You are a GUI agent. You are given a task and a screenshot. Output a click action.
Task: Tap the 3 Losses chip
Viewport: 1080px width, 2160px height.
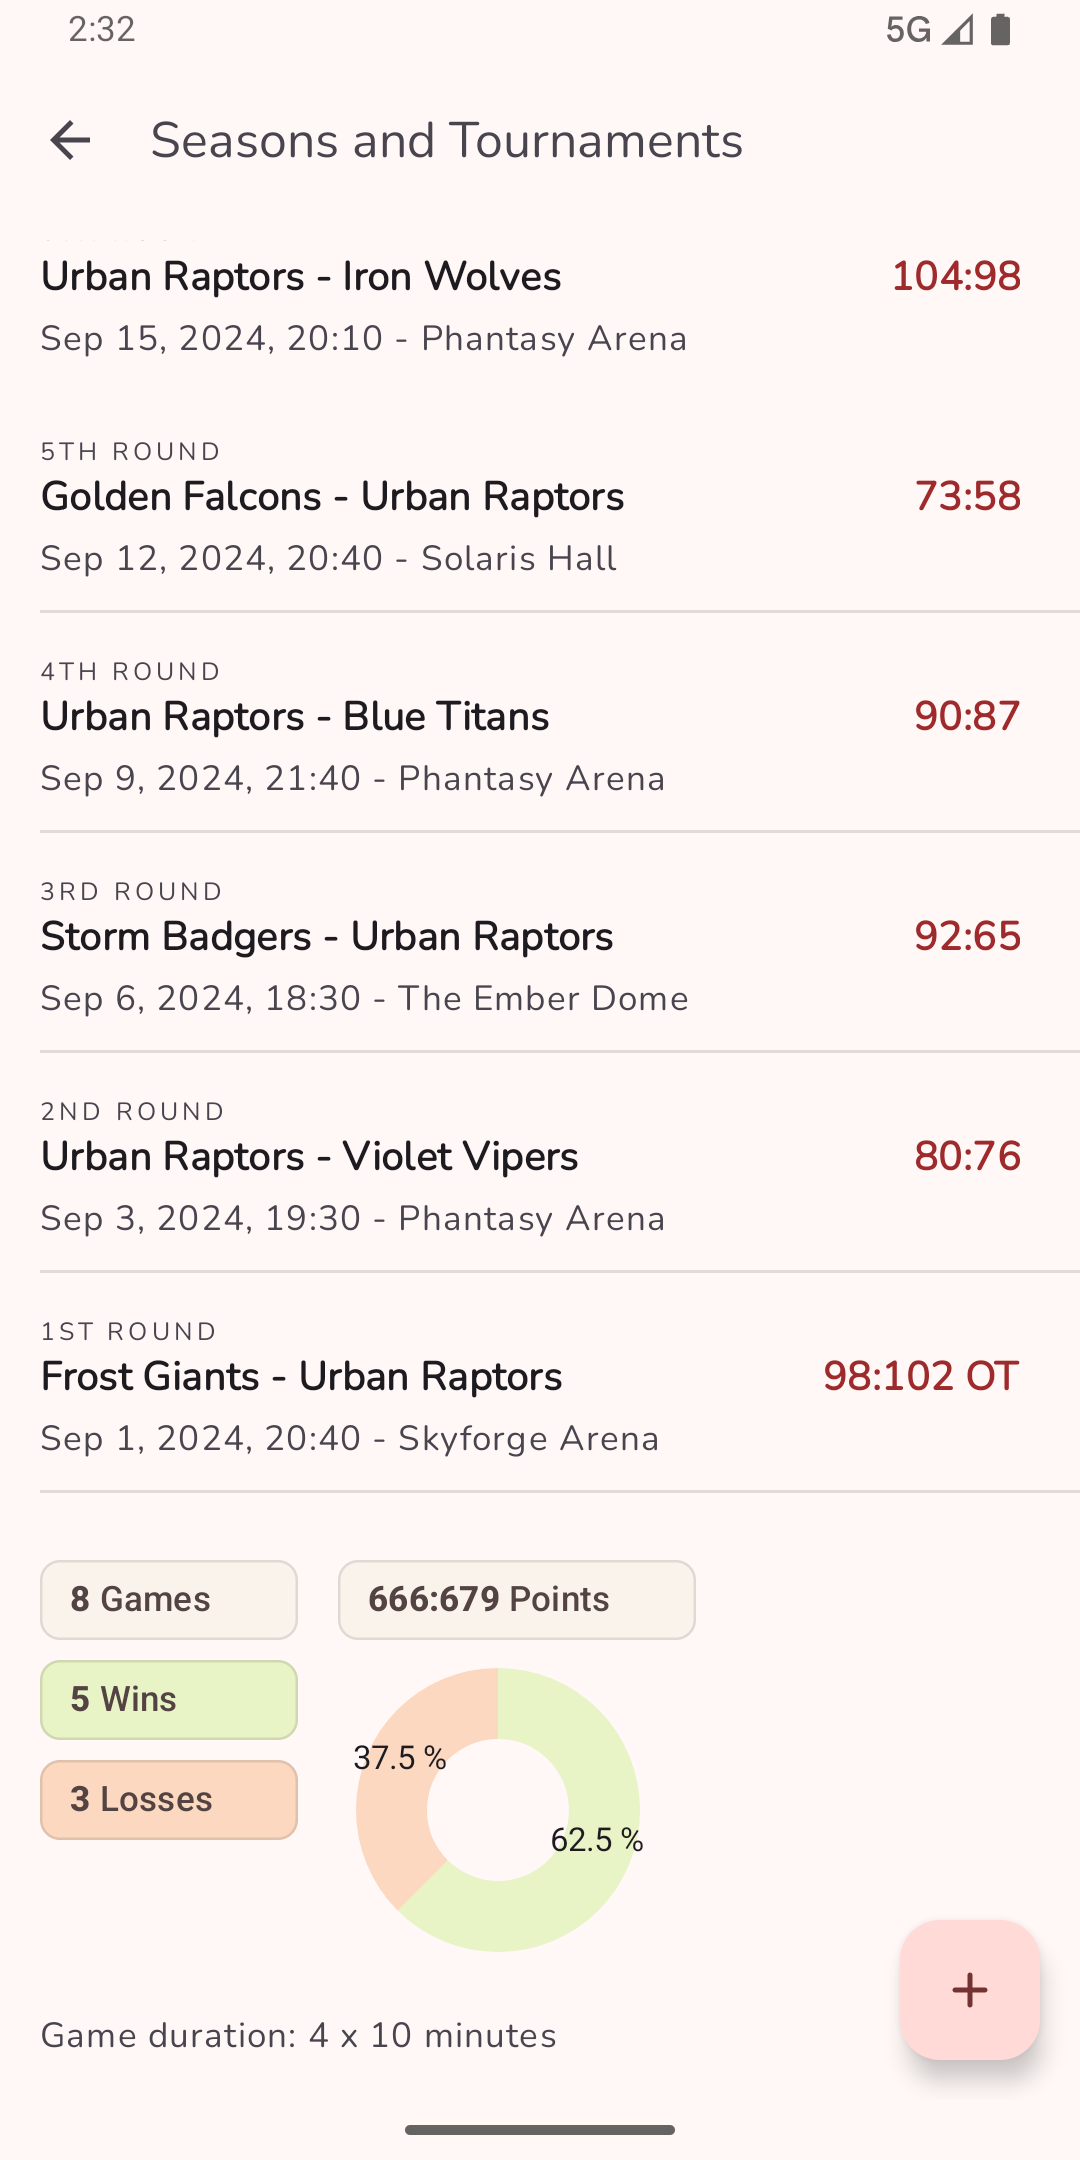pyautogui.click(x=169, y=1800)
